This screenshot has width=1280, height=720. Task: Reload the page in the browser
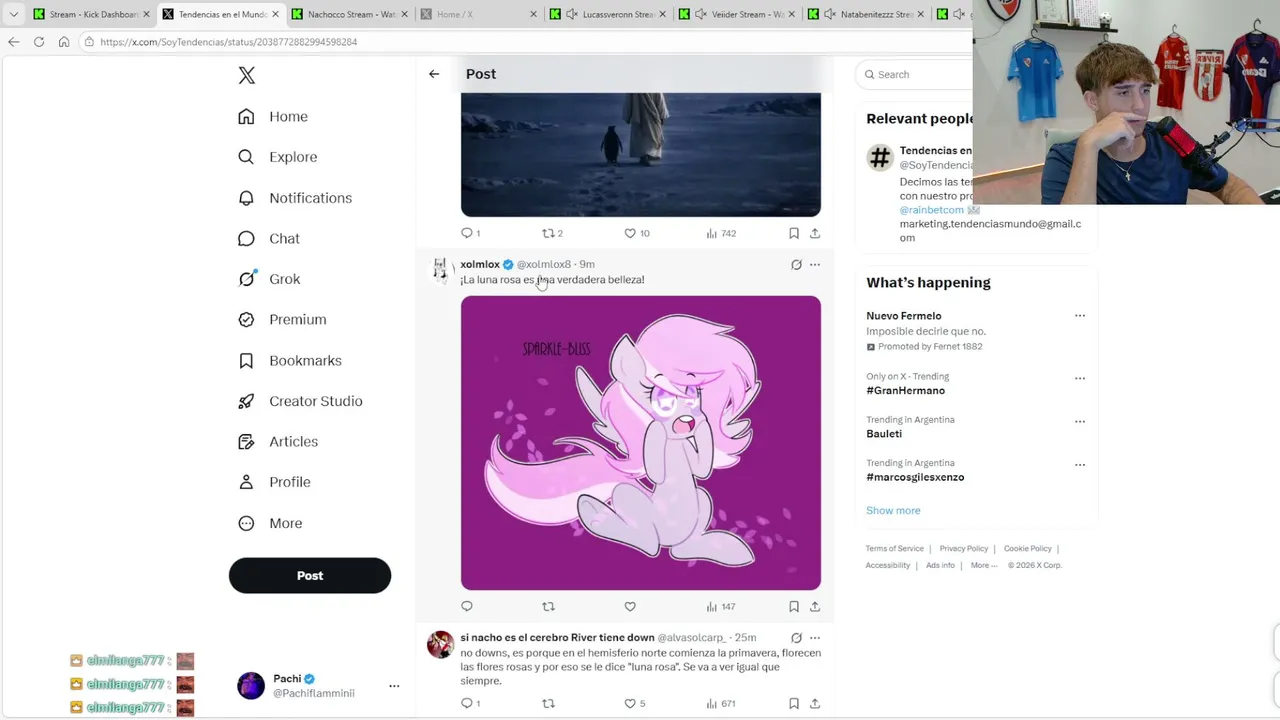point(39,42)
